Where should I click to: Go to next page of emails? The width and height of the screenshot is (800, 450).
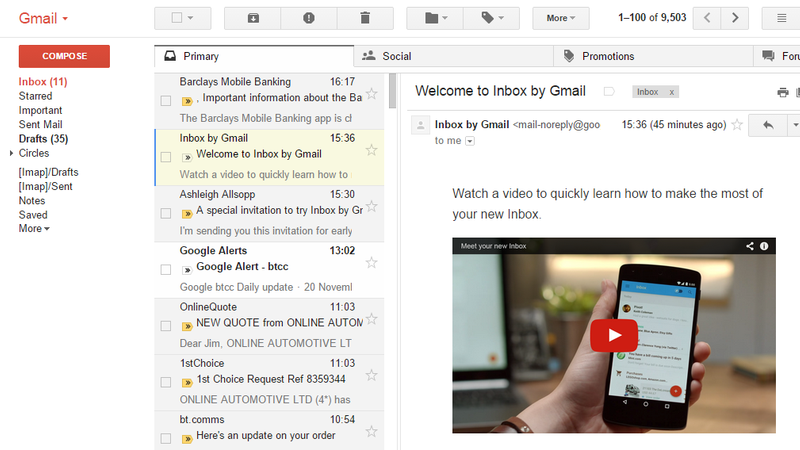point(736,18)
